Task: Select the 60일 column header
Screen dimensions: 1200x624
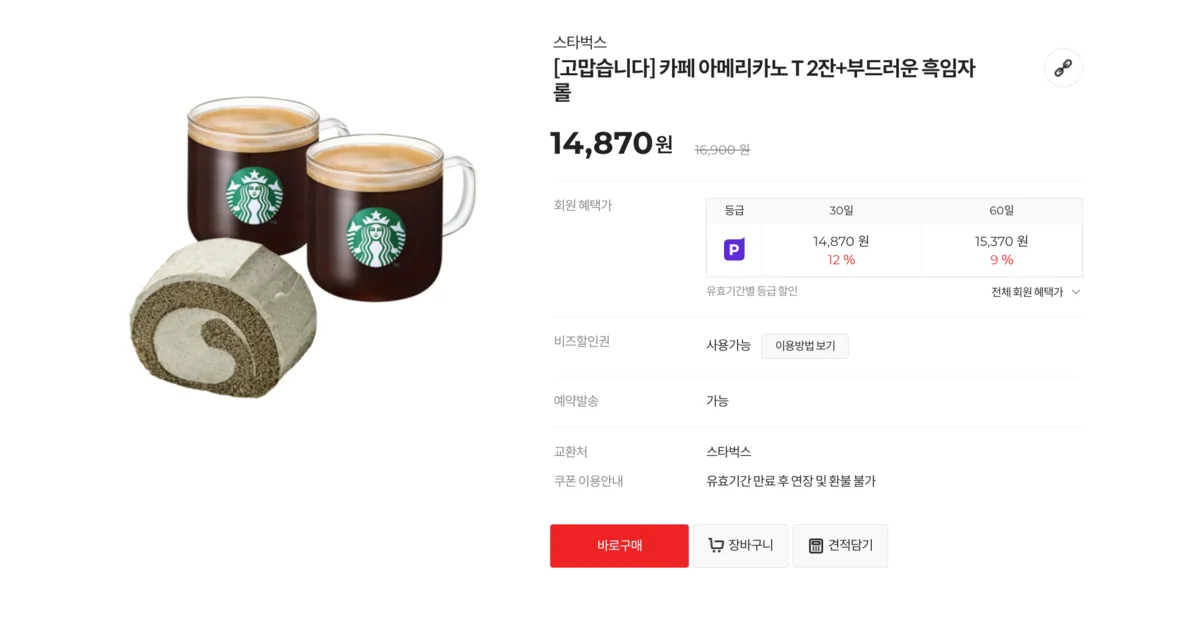Action: (x=1001, y=211)
